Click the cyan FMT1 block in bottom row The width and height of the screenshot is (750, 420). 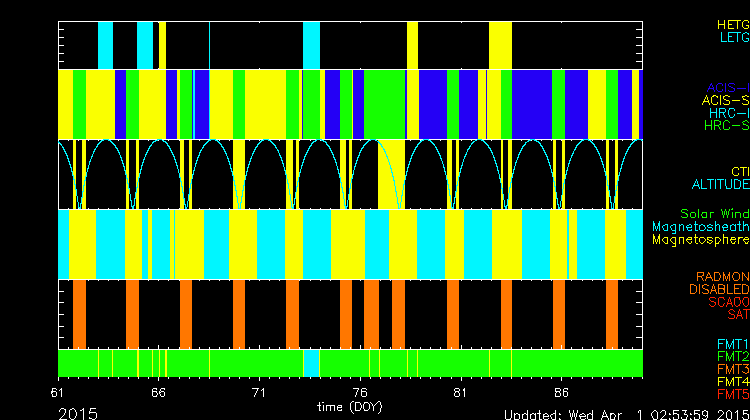311,361
